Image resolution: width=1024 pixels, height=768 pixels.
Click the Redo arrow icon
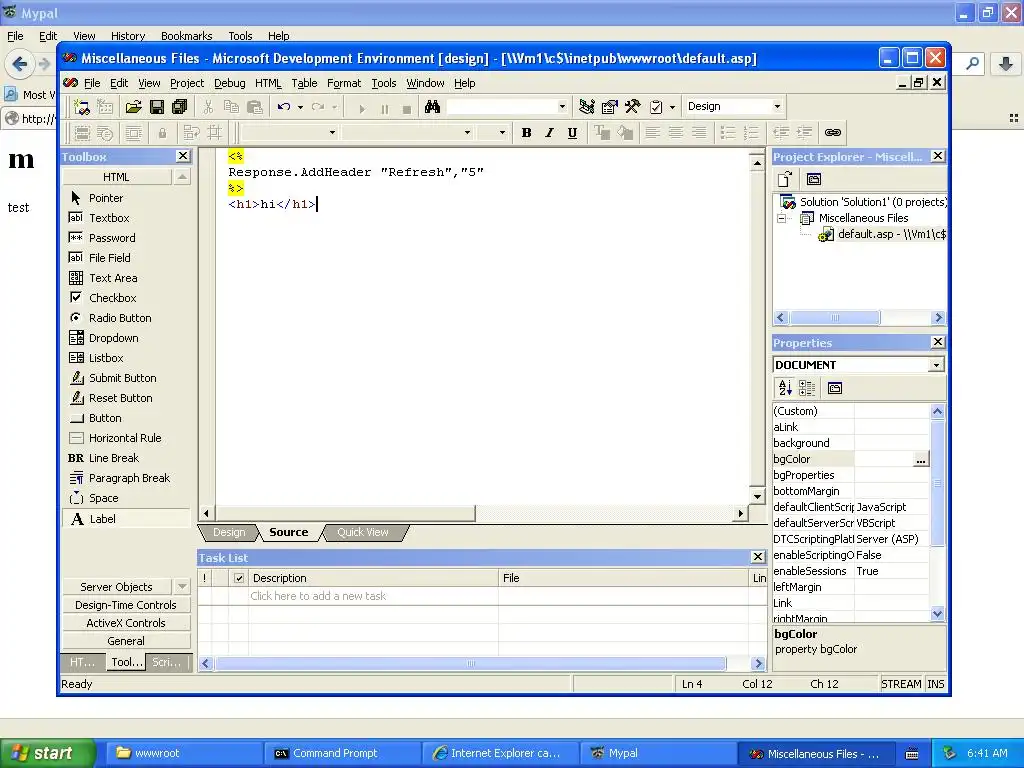(x=318, y=106)
